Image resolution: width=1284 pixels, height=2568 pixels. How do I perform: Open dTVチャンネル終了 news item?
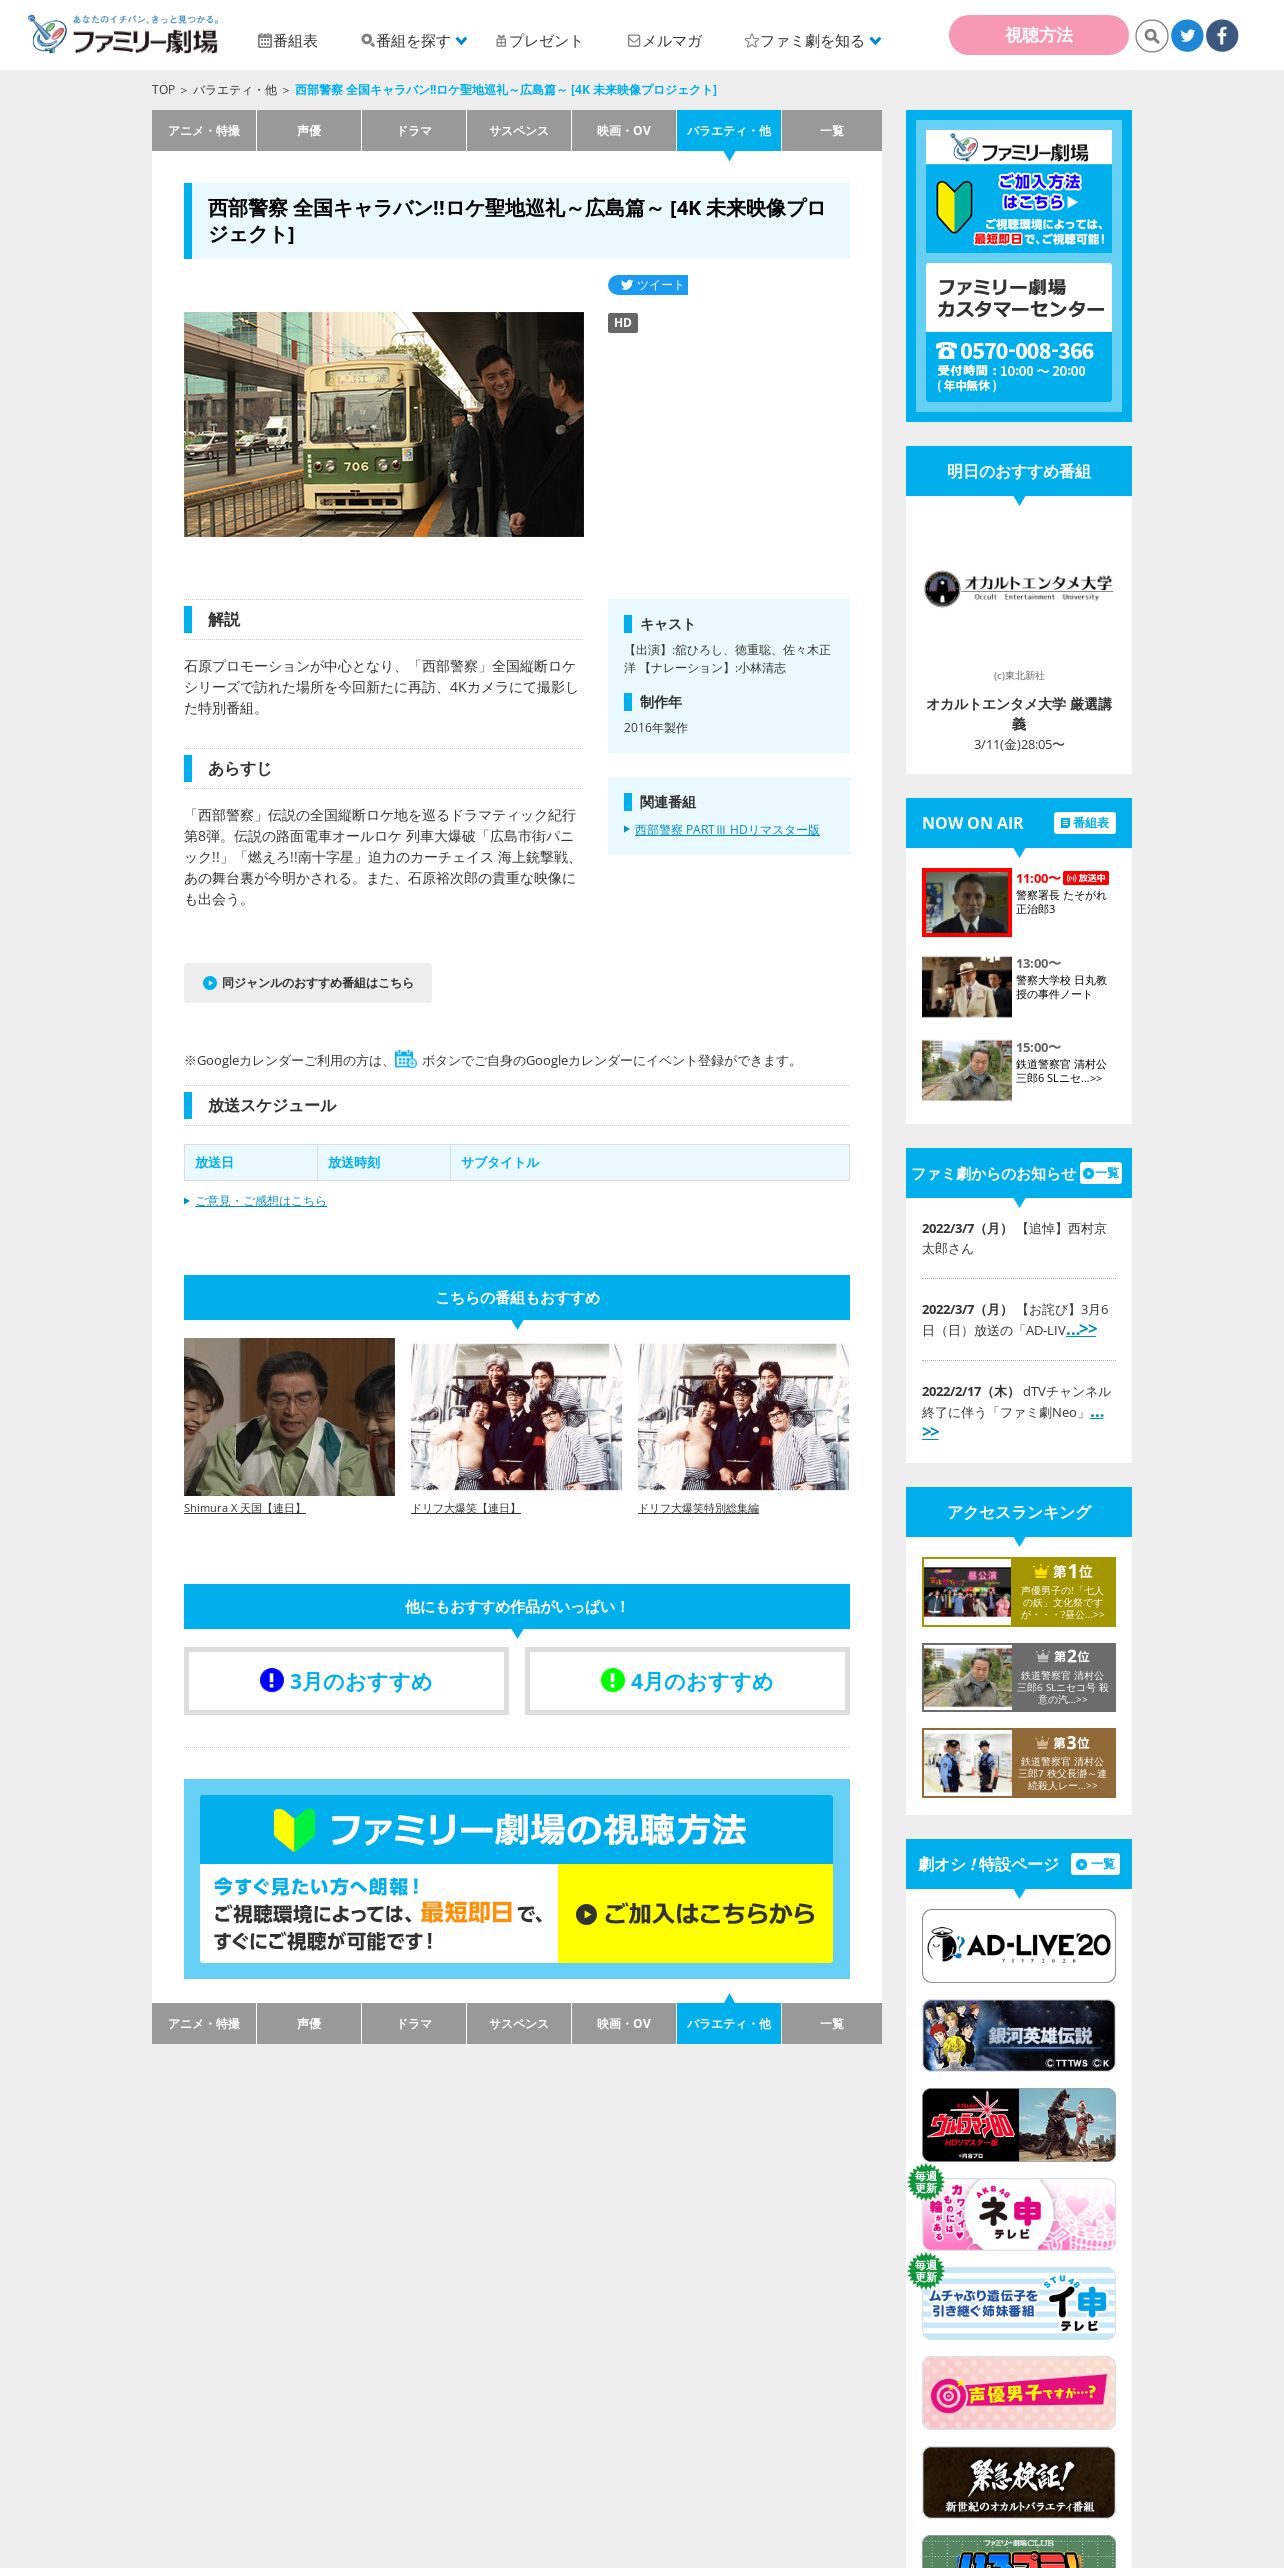[1019, 1411]
